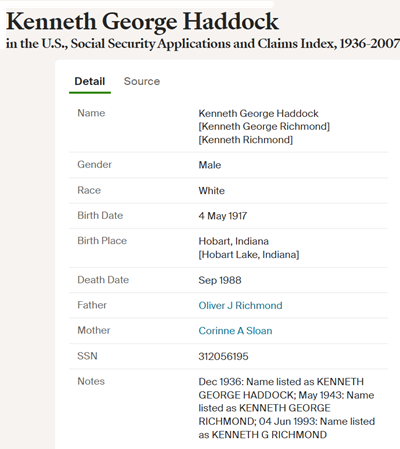
Task: Click the Birth Date field label
Action: (100, 215)
